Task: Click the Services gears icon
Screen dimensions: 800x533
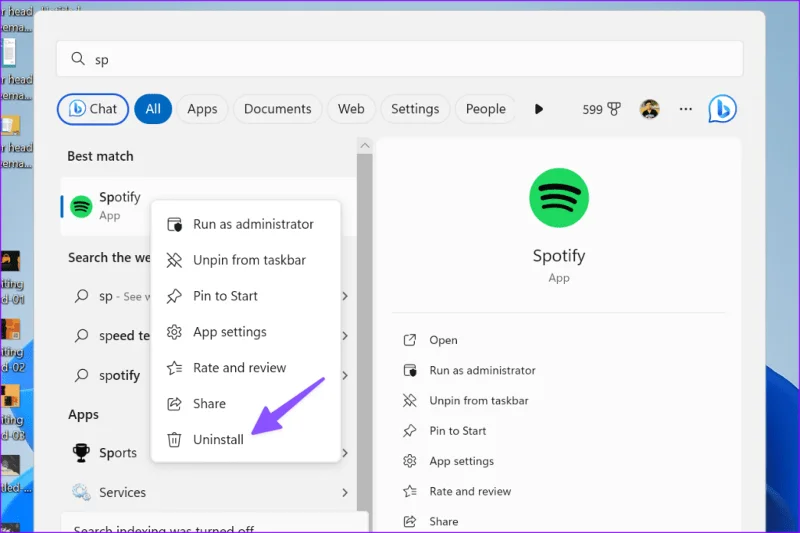Action: (81, 492)
